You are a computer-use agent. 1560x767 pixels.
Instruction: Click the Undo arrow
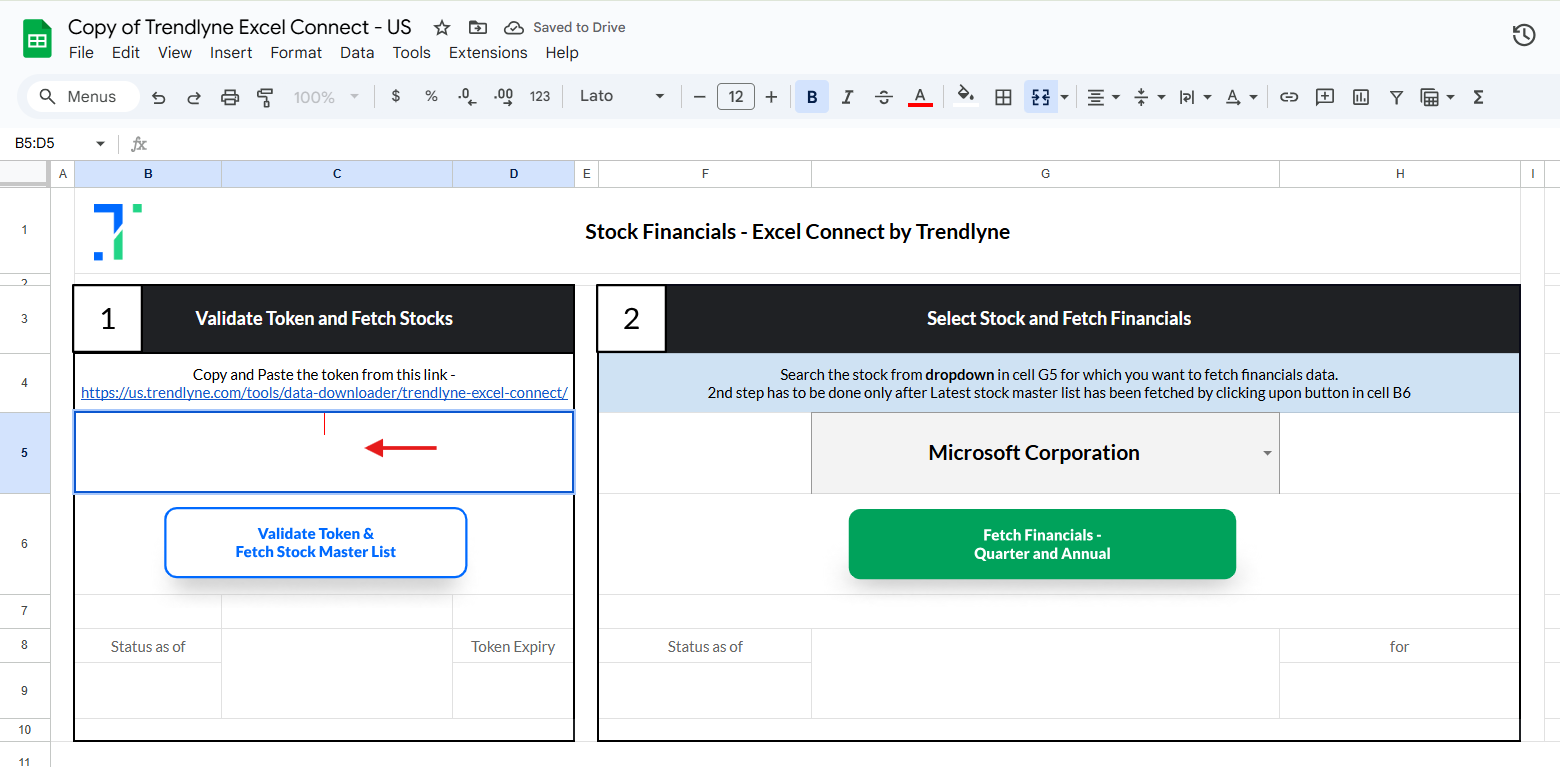point(158,97)
